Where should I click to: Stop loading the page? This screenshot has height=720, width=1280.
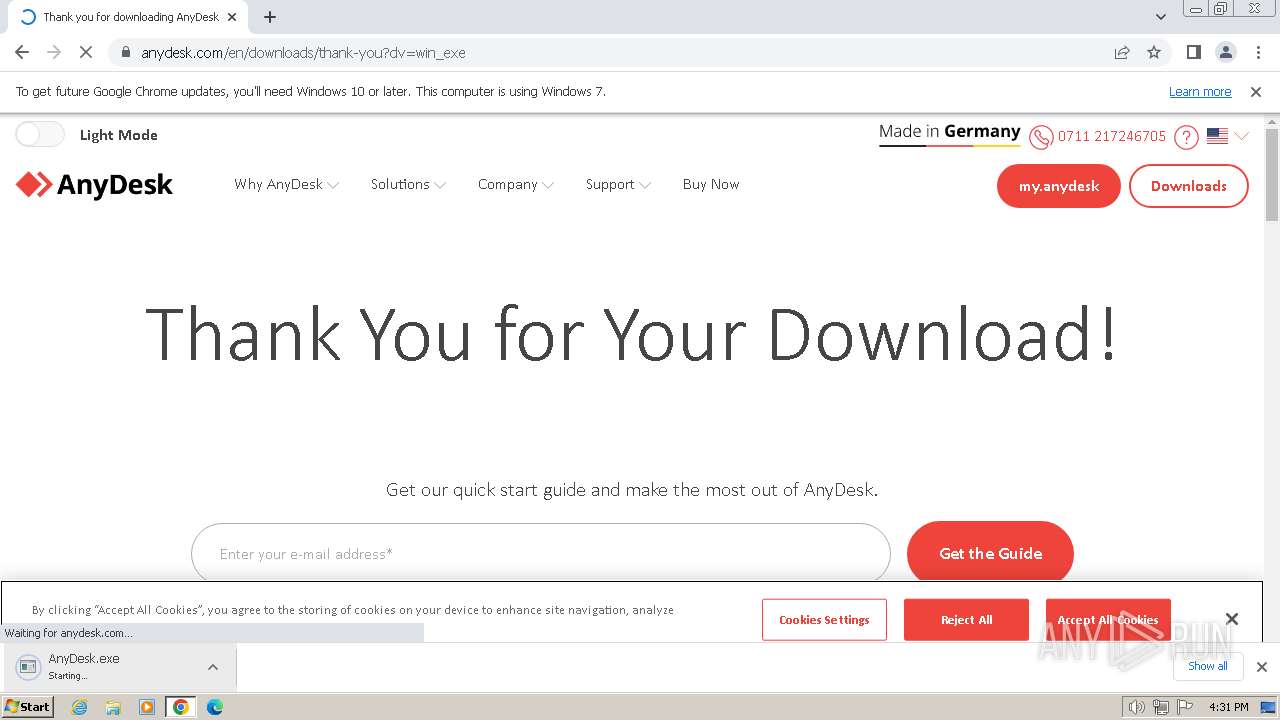[86, 52]
